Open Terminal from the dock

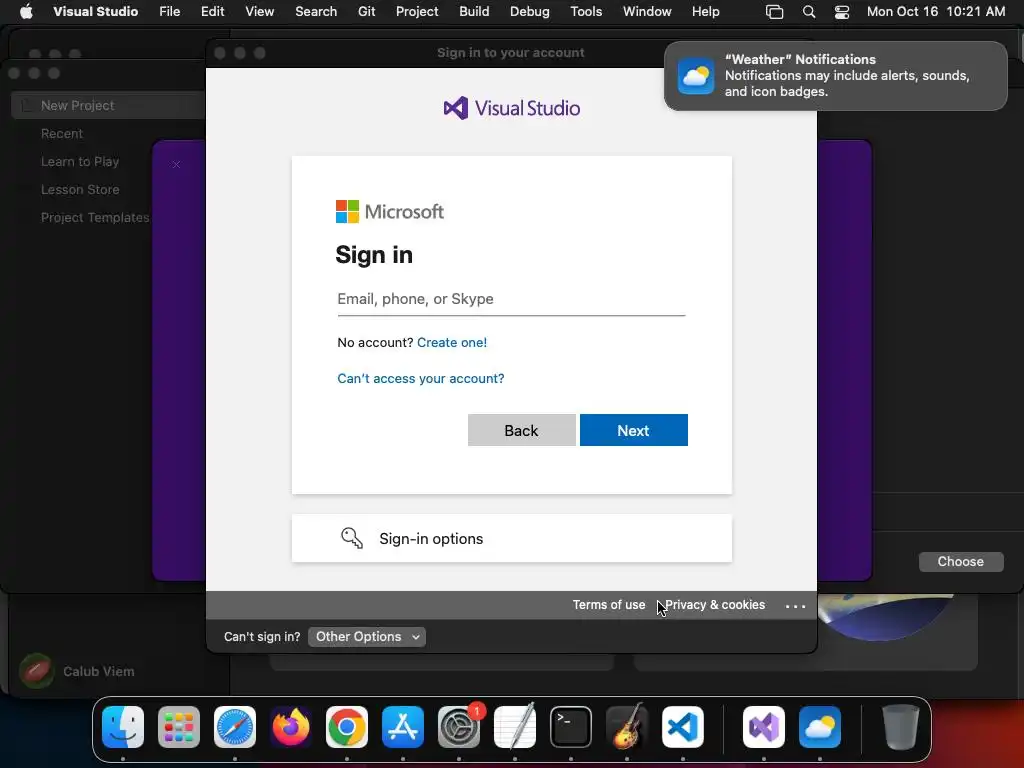point(571,727)
